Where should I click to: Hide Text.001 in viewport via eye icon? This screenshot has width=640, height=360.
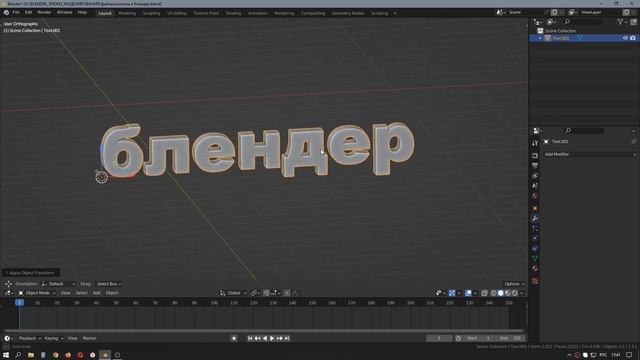[625, 38]
